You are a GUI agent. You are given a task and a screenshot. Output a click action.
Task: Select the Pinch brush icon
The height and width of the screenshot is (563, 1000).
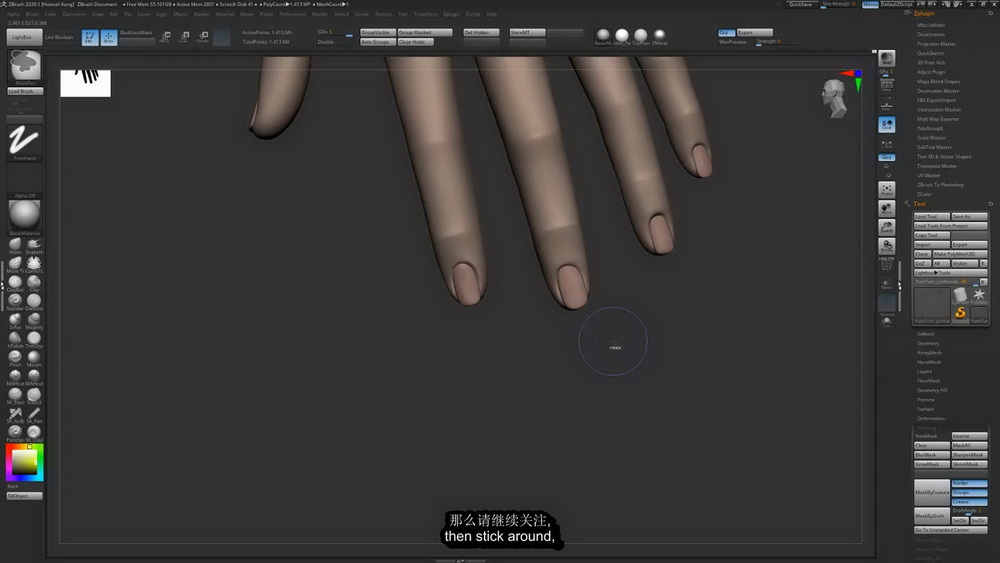click(15, 358)
